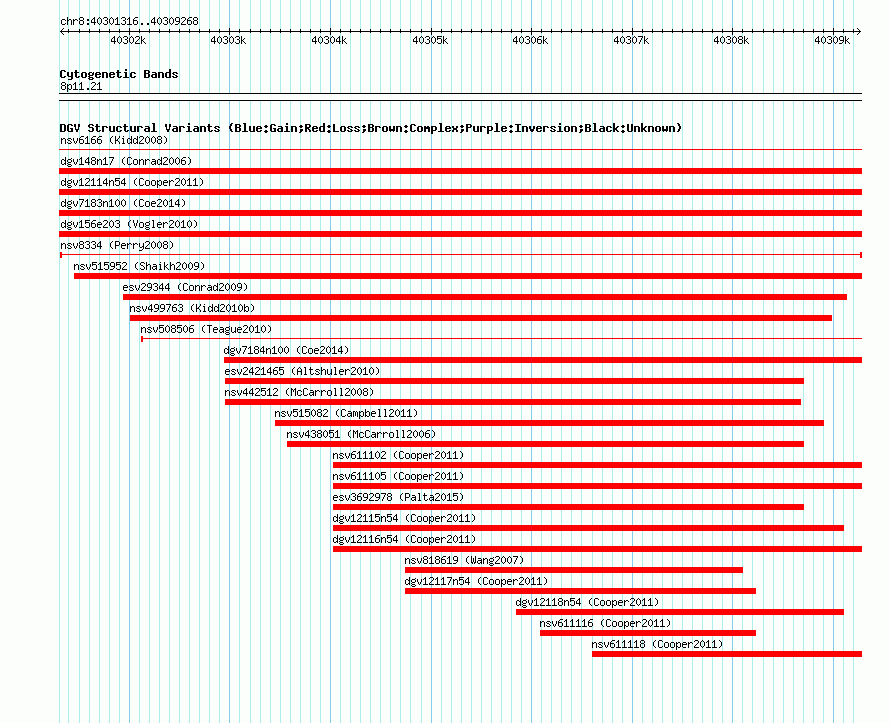The image size is (890, 723).
Task: Click the thin red line of nsv508506 (Teague2010)
Action: (x=502, y=339)
